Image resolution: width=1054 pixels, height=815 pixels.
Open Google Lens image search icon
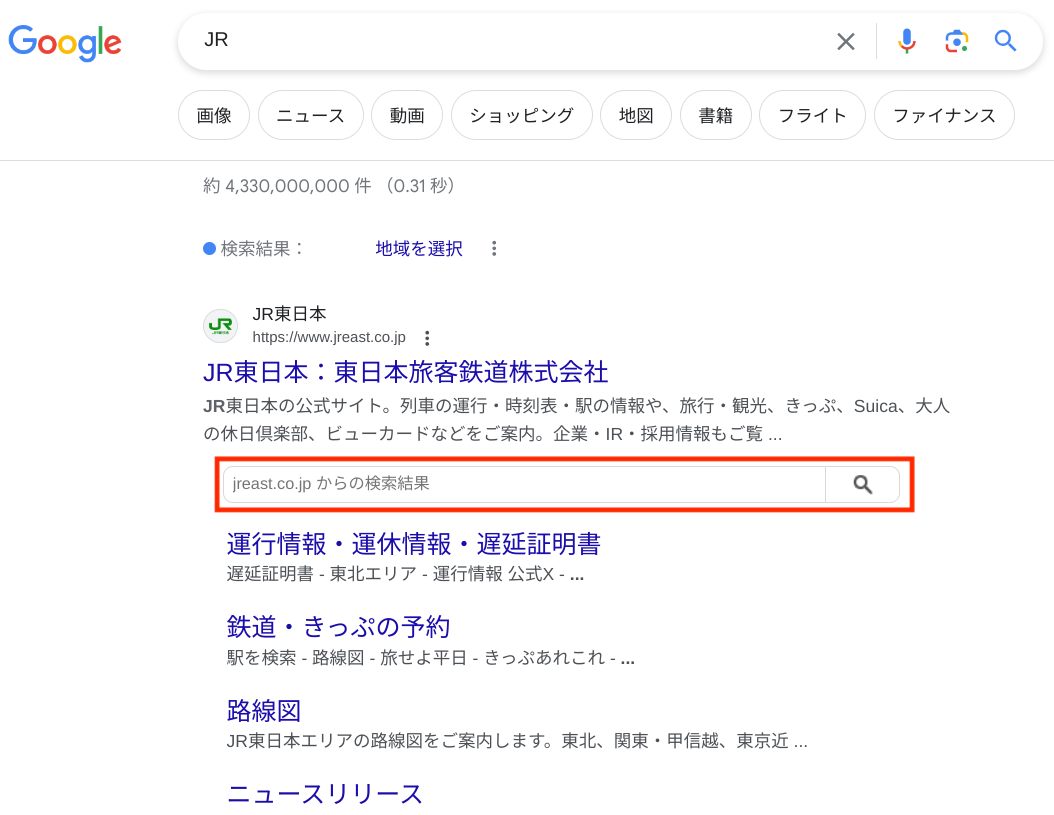956,41
